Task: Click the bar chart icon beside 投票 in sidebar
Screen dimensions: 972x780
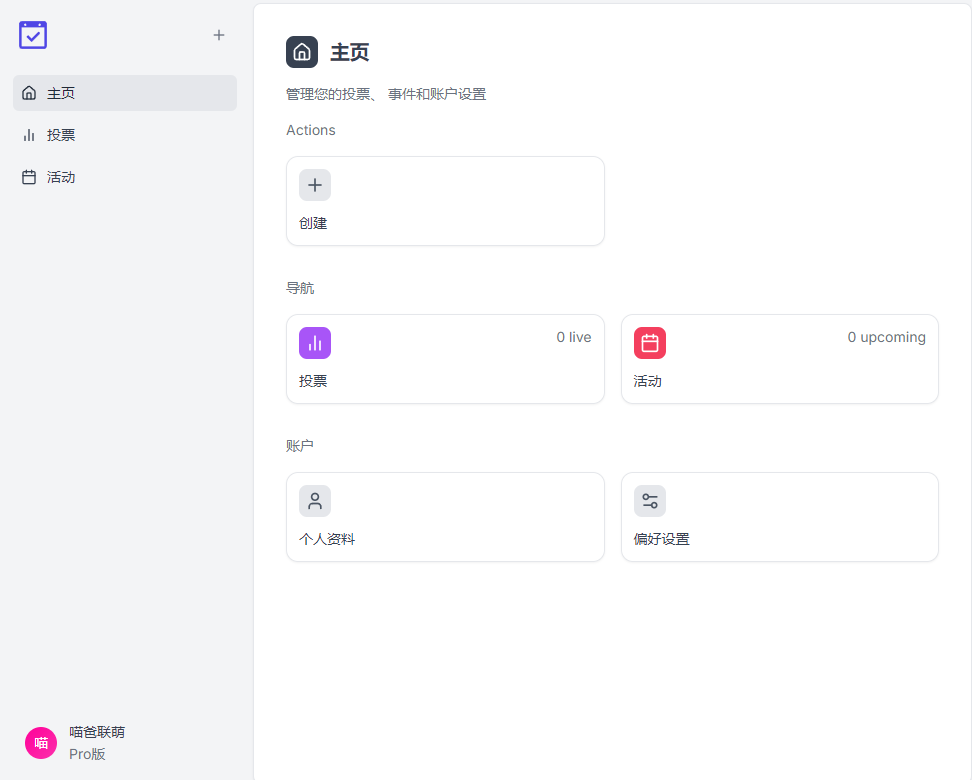Action: point(29,135)
